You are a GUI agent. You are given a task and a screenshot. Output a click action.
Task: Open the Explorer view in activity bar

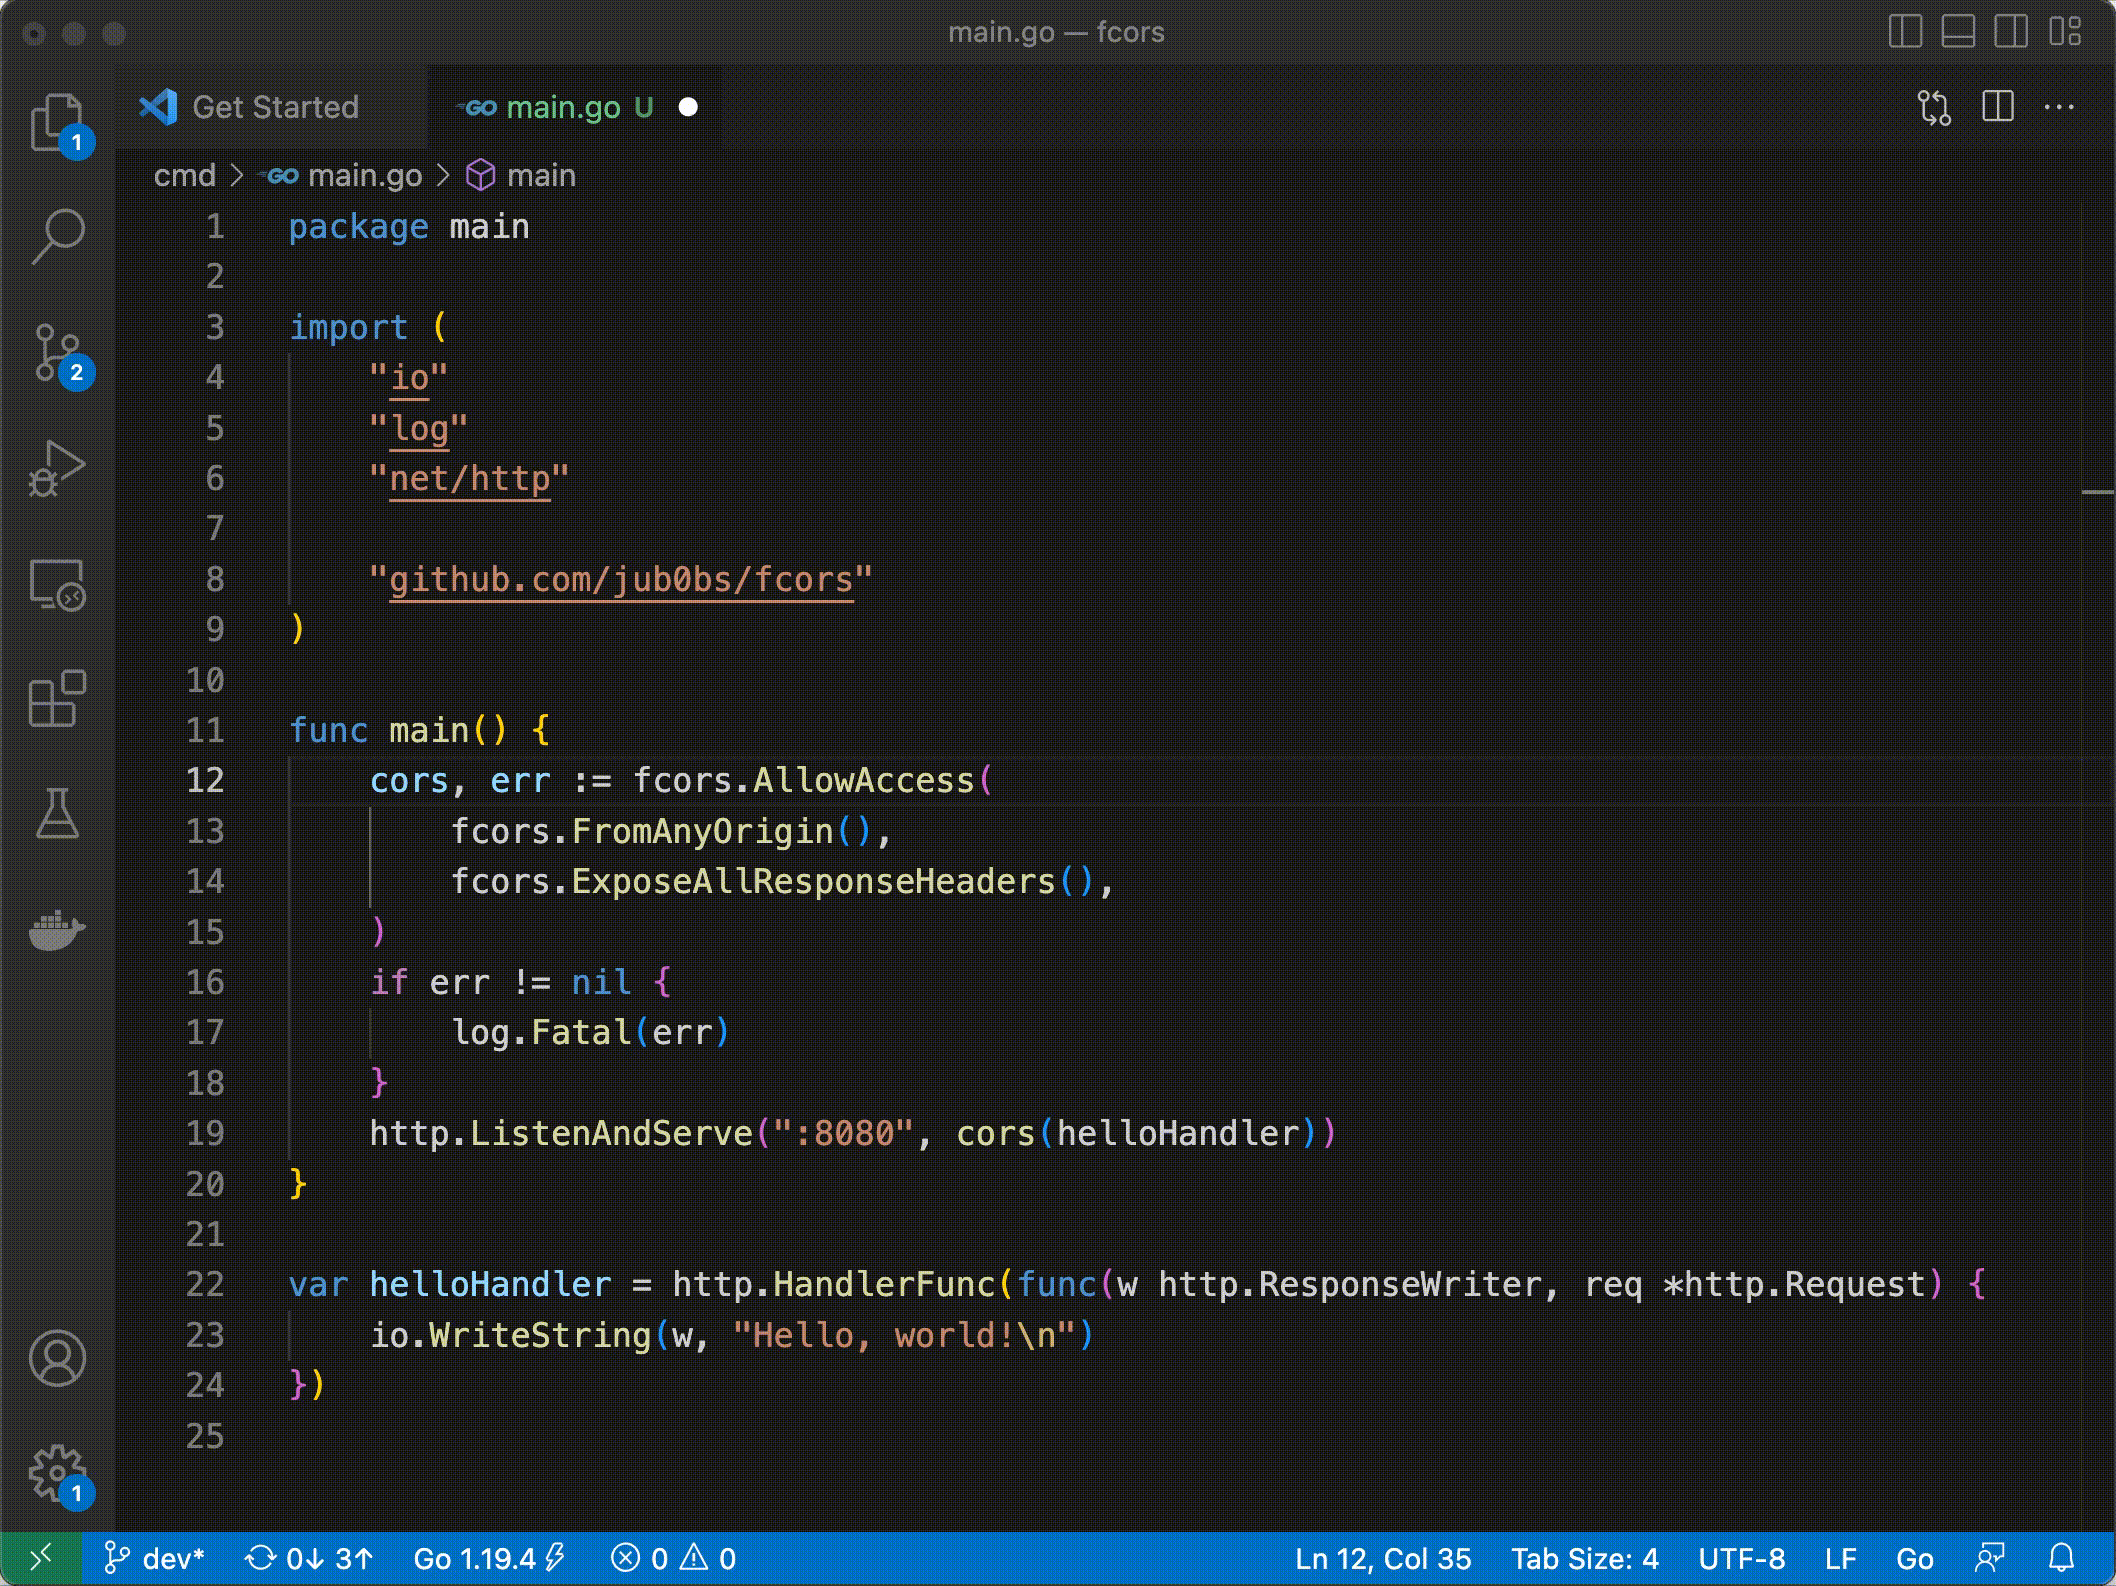[57, 122]
